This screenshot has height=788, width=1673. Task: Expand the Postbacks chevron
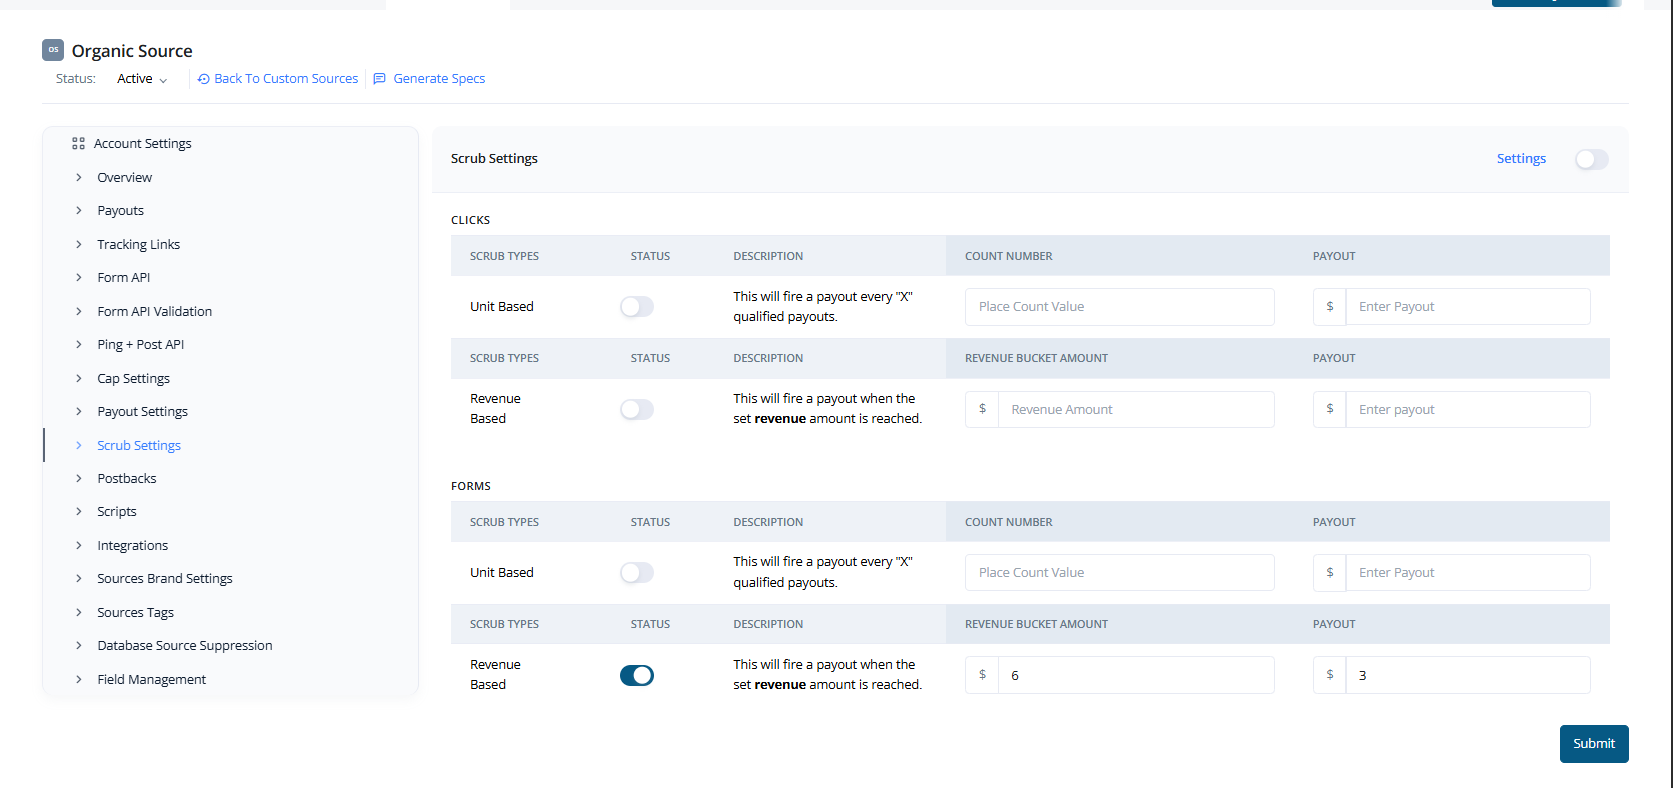tap(79, 478)
